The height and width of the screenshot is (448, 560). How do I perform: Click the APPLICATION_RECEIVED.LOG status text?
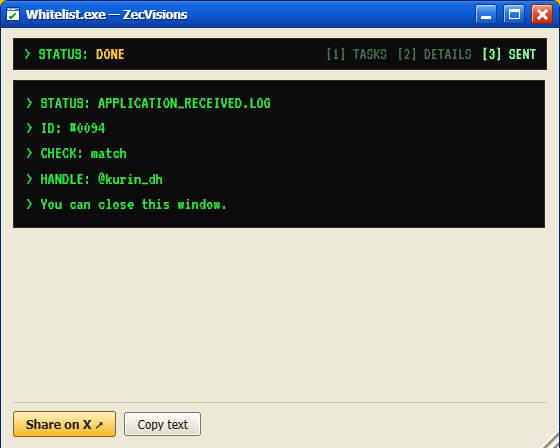click(184, 103)
